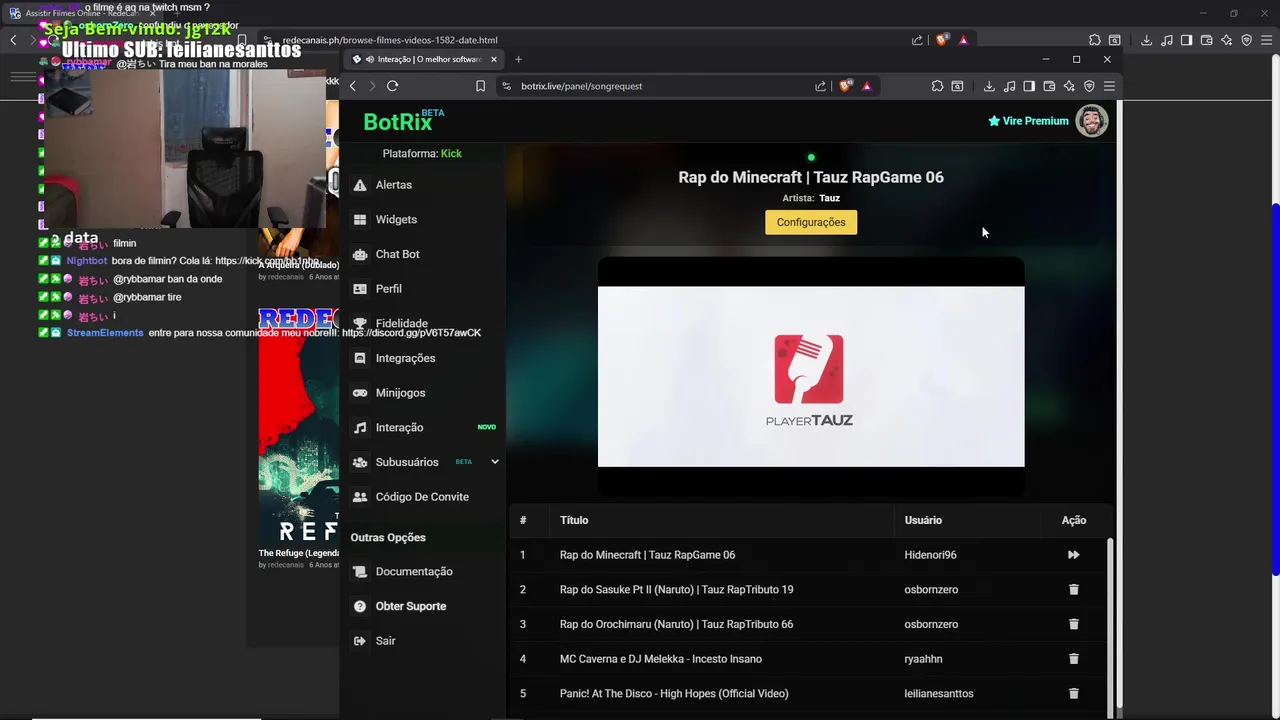
Task: Click the Minijogos gamepad icon
Action: (360, 393)
